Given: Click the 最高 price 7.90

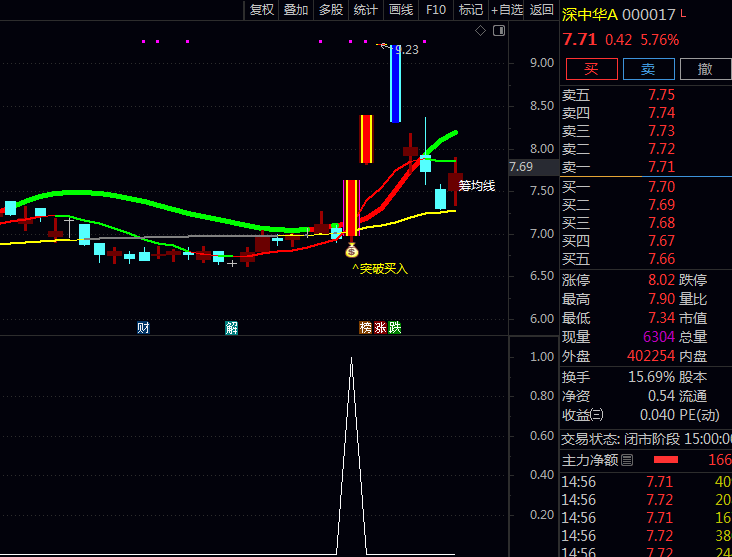Looking at the screenshot, I should (662, 299).
